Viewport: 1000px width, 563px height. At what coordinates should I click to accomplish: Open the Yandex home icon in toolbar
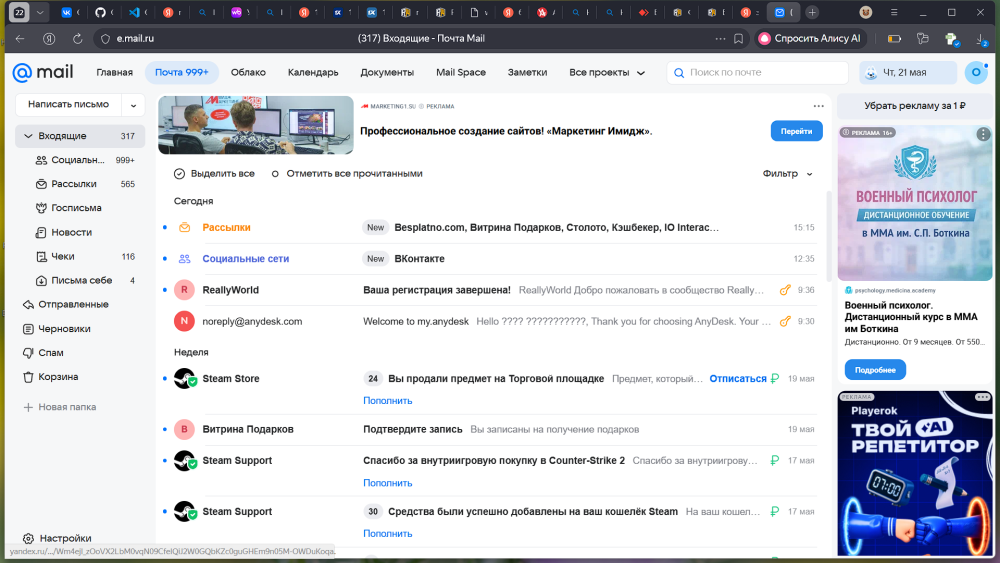48,38
